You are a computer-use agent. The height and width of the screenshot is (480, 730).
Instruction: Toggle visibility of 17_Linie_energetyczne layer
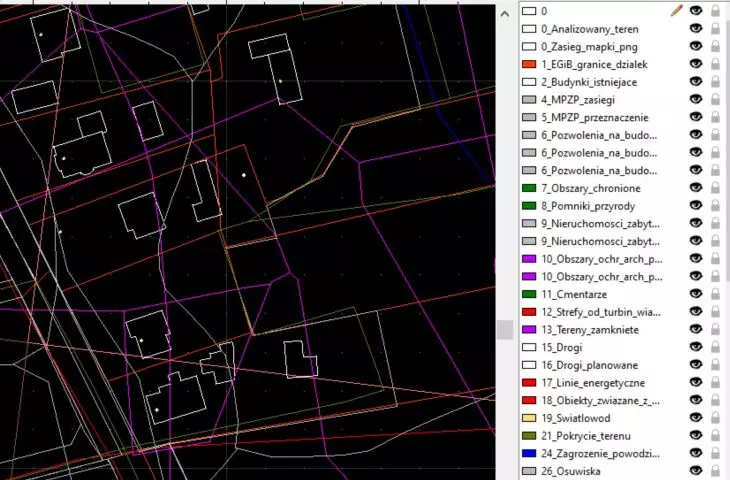pyautogui.click(x=696, y=382)
